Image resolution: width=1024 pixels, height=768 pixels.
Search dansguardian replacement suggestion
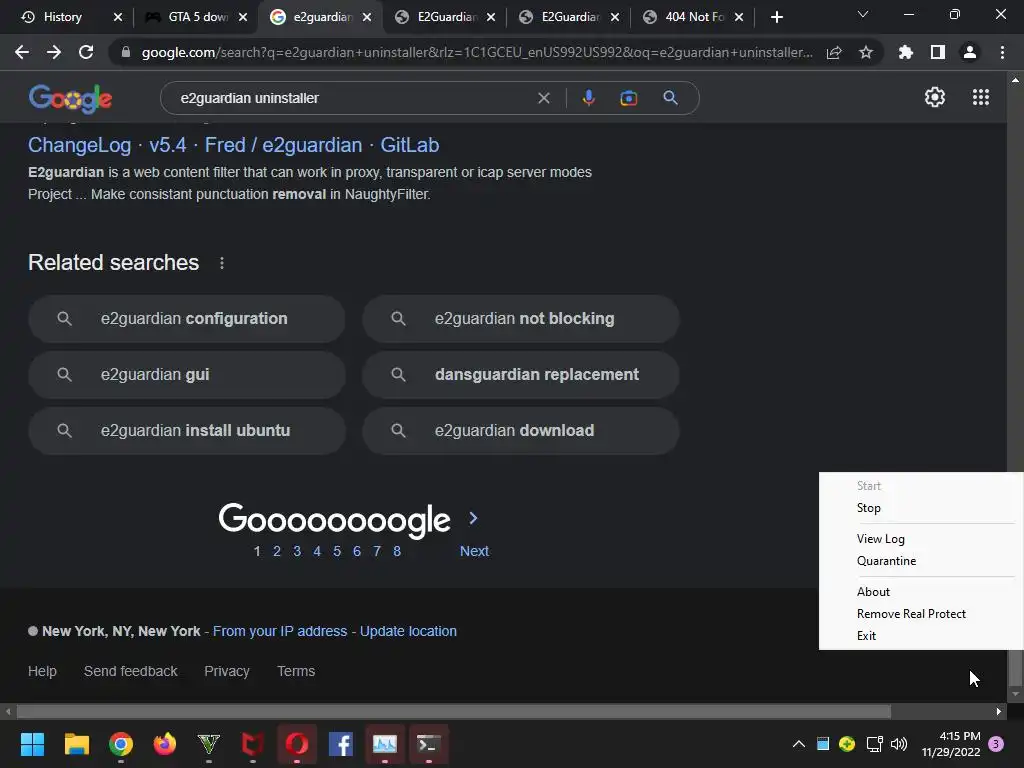point(520,375)
